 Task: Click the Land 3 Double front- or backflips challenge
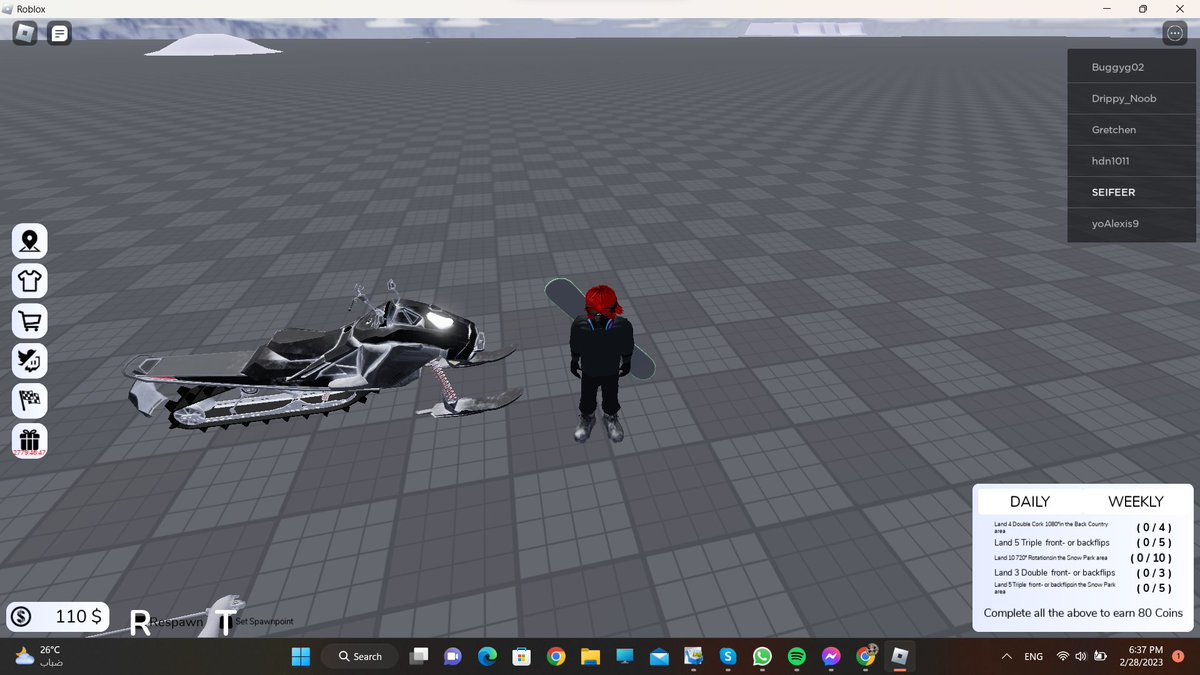tap(1054, 573)
